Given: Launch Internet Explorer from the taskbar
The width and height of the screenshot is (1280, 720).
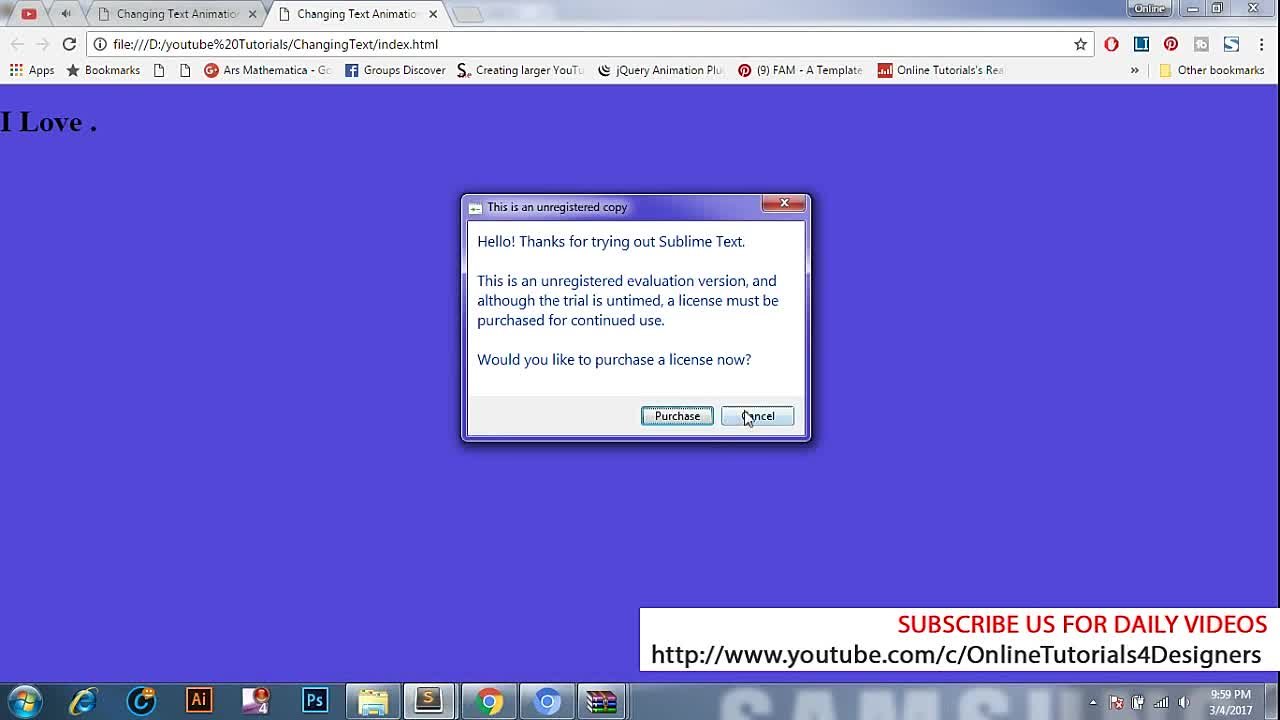Looking at the screenshot, I should click(83, 701).
